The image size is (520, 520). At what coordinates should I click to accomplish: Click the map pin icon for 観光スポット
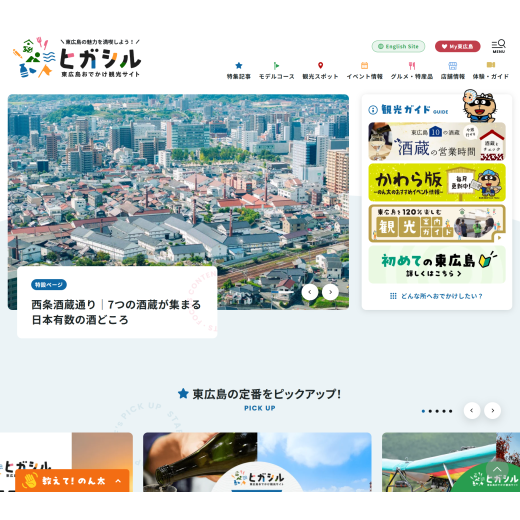point(320,65)
